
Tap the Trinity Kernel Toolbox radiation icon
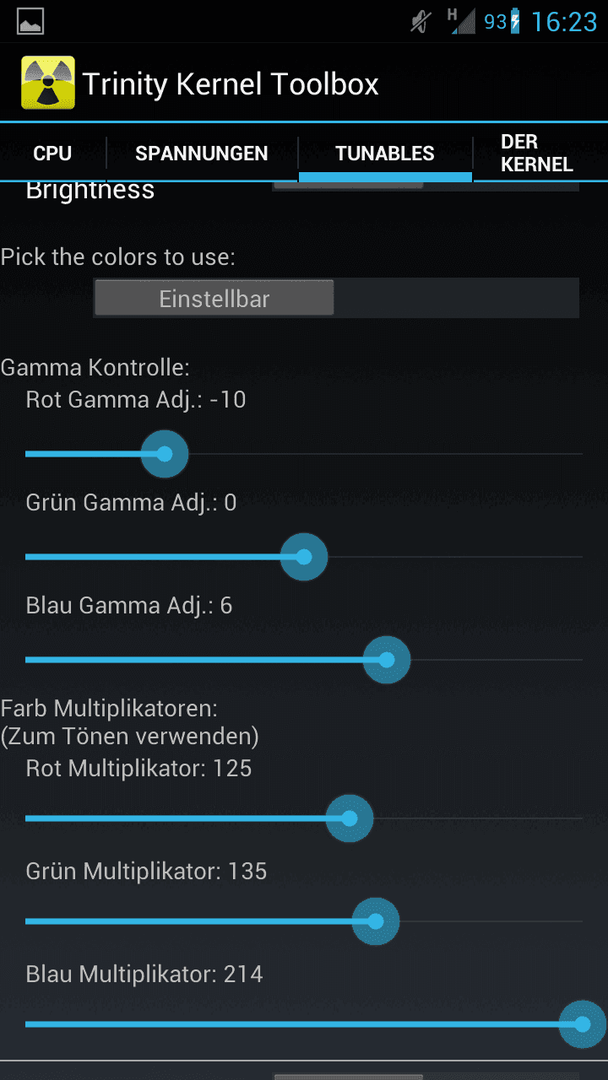48,83
